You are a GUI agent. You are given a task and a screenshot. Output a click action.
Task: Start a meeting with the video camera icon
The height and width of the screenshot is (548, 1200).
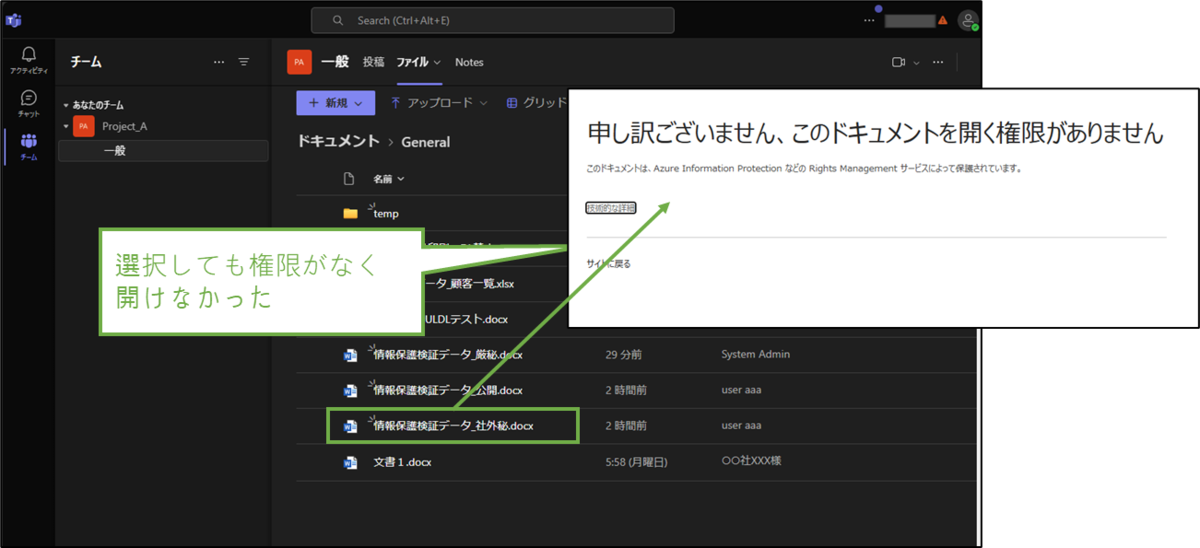click(x=898, y=62)
